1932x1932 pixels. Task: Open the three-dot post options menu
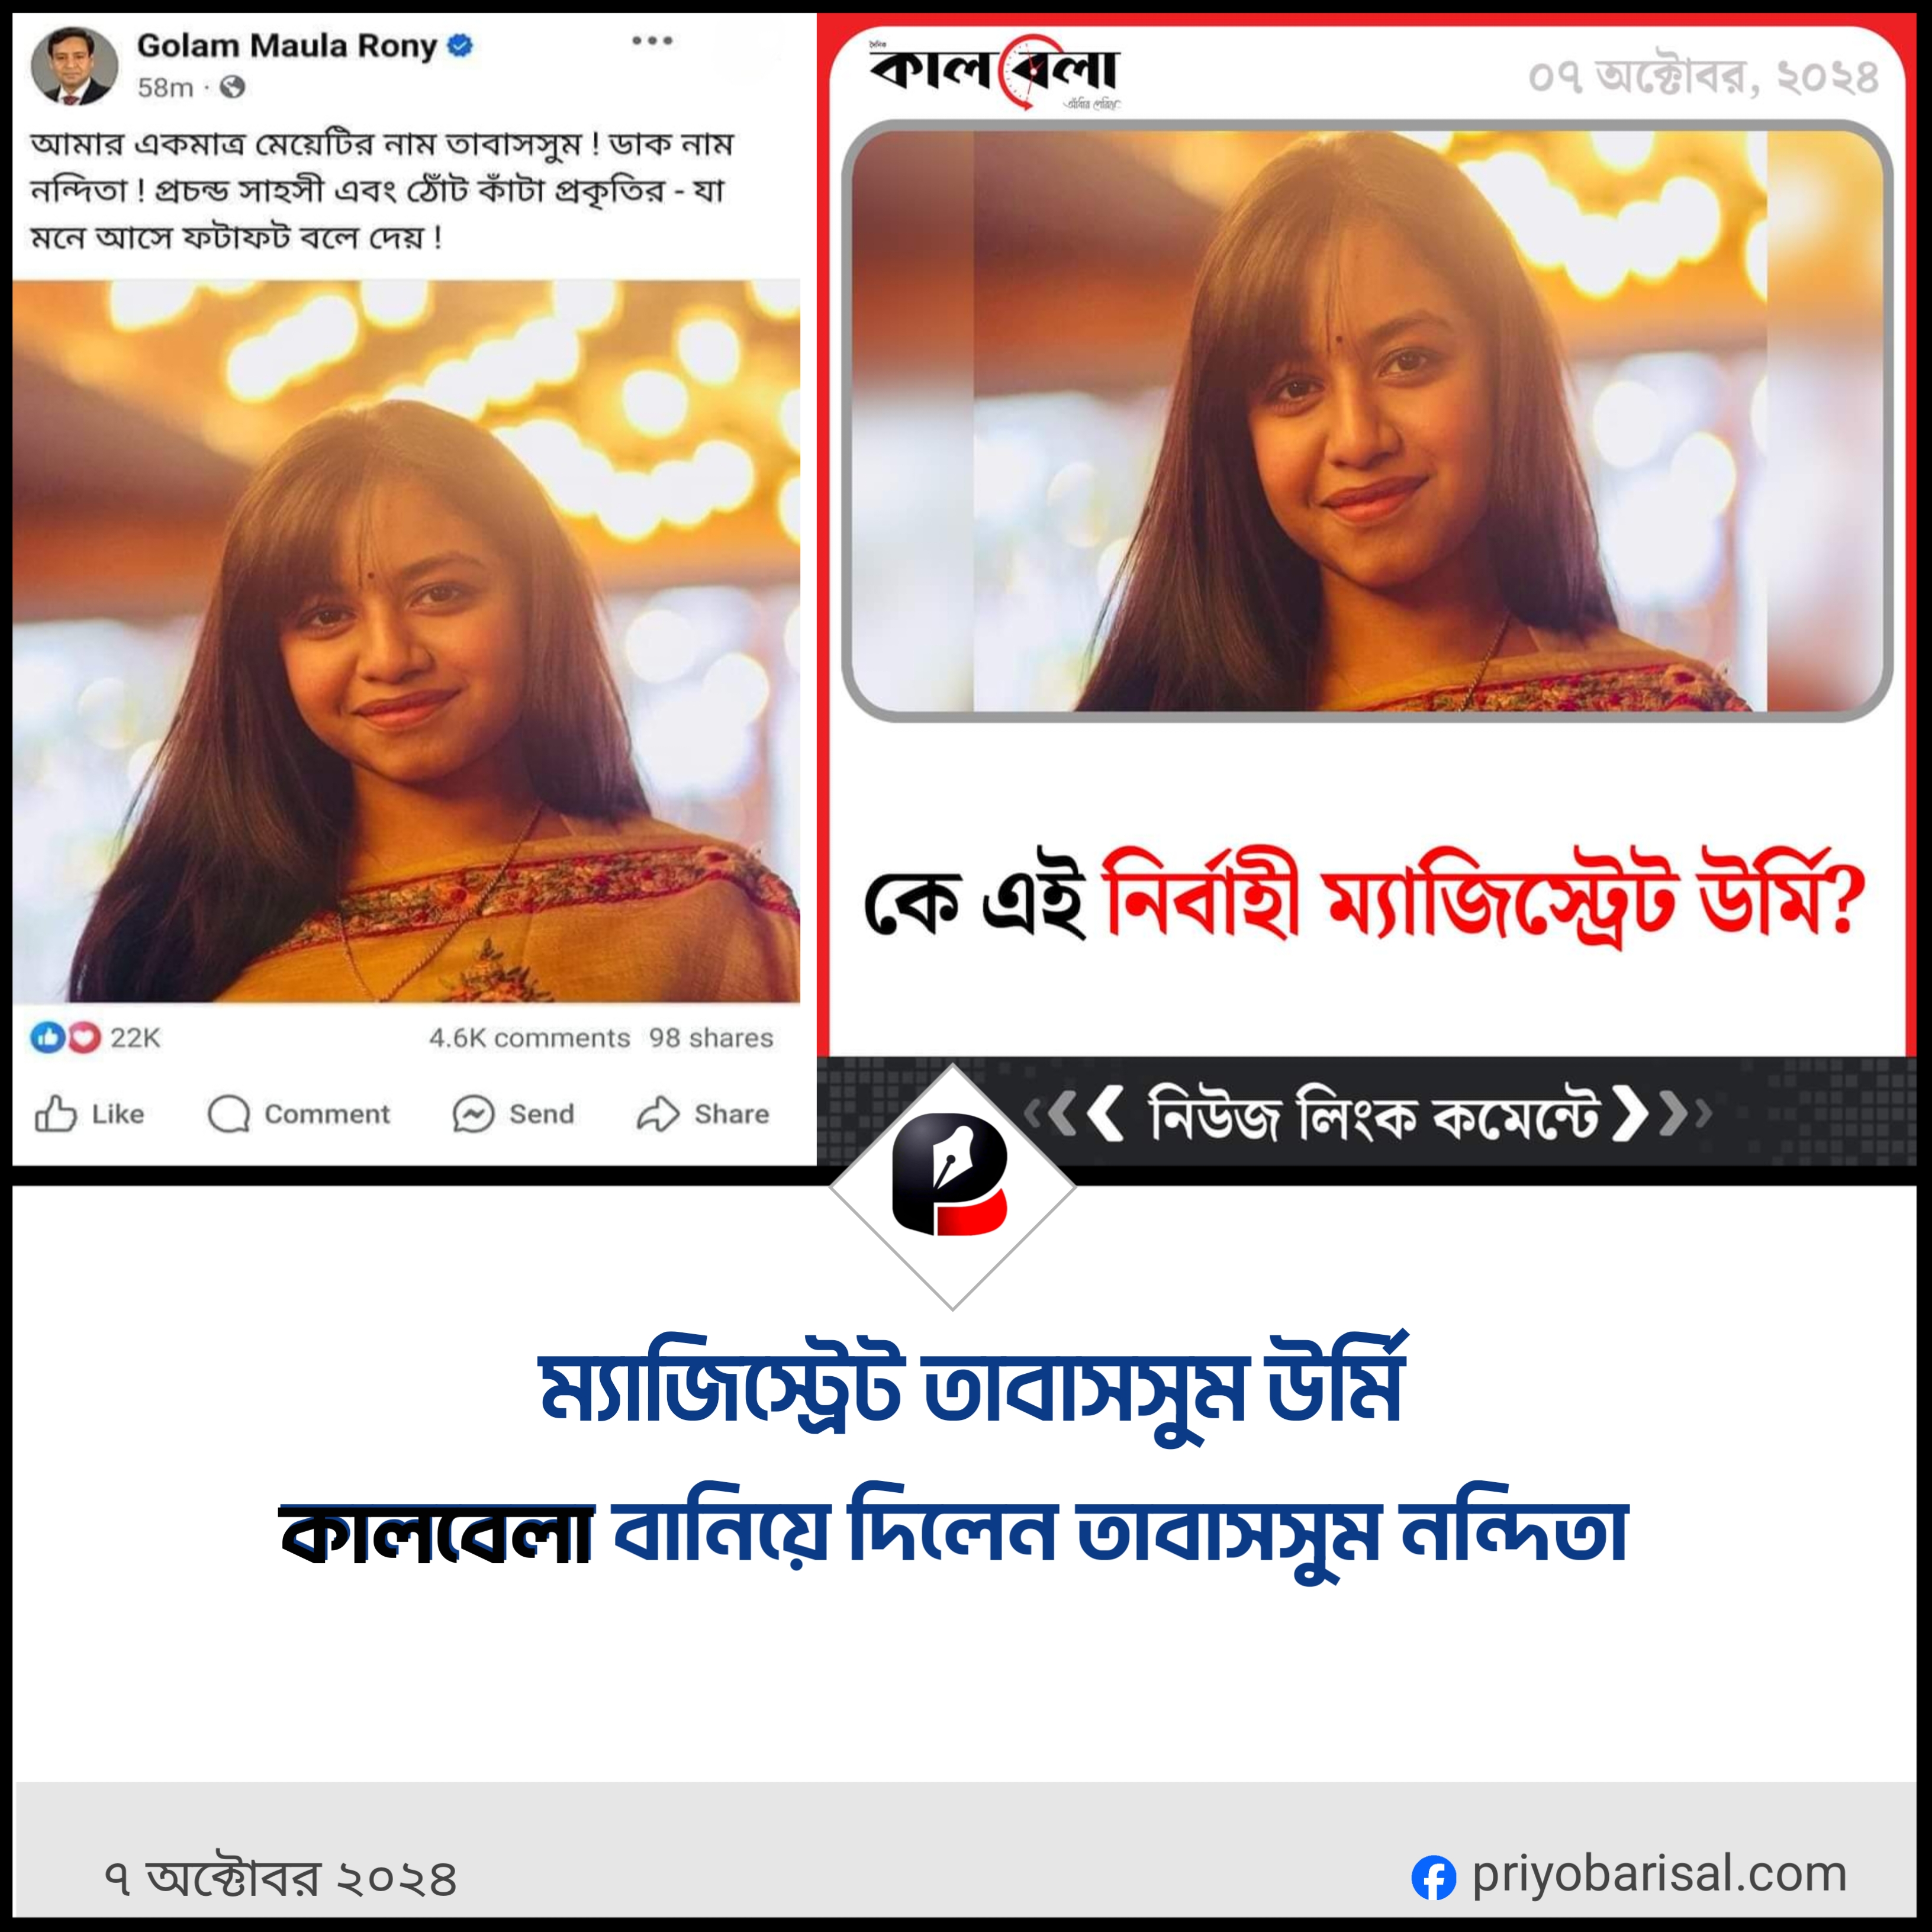652,41
